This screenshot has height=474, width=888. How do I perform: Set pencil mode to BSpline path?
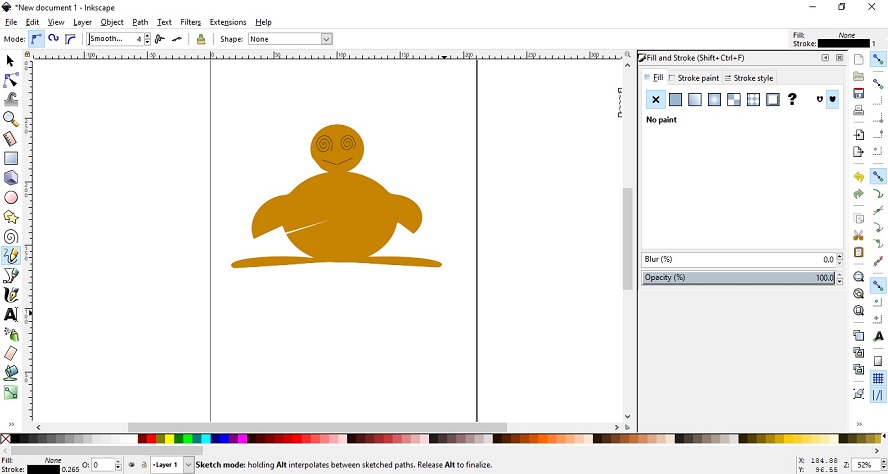click(70, 39)
